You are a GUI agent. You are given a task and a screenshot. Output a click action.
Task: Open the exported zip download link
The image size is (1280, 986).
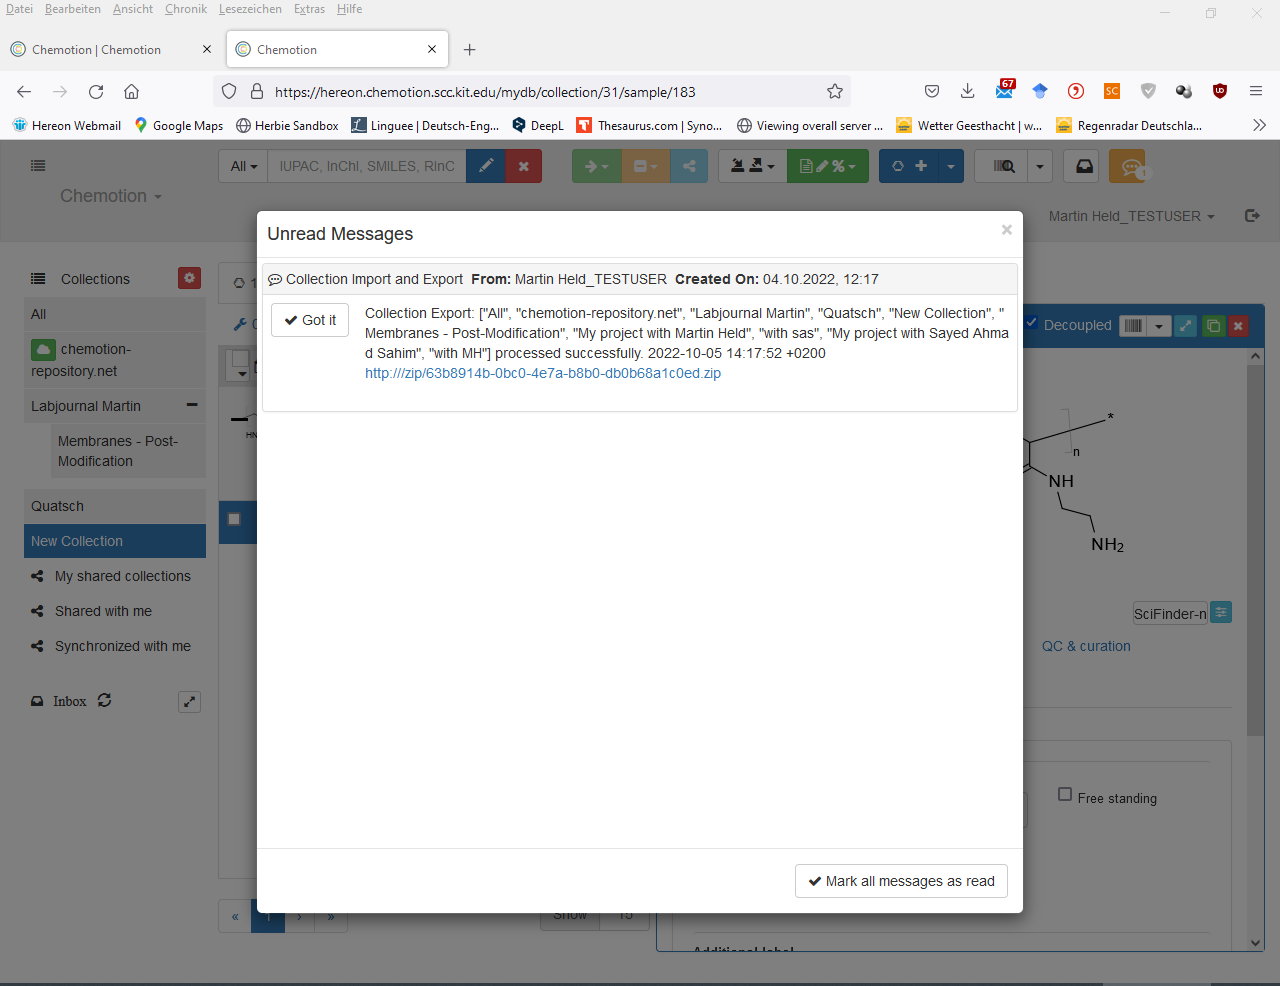coord(542,373)
